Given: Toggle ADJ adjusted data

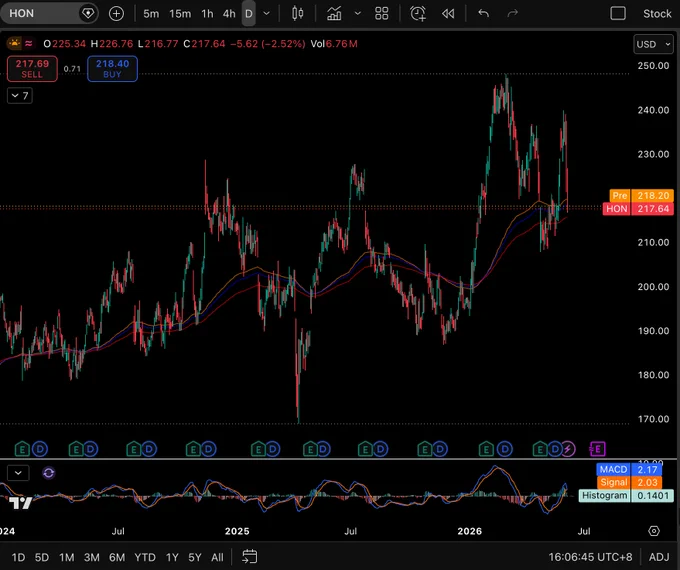Looking at the screenshot, I should 659,557.
